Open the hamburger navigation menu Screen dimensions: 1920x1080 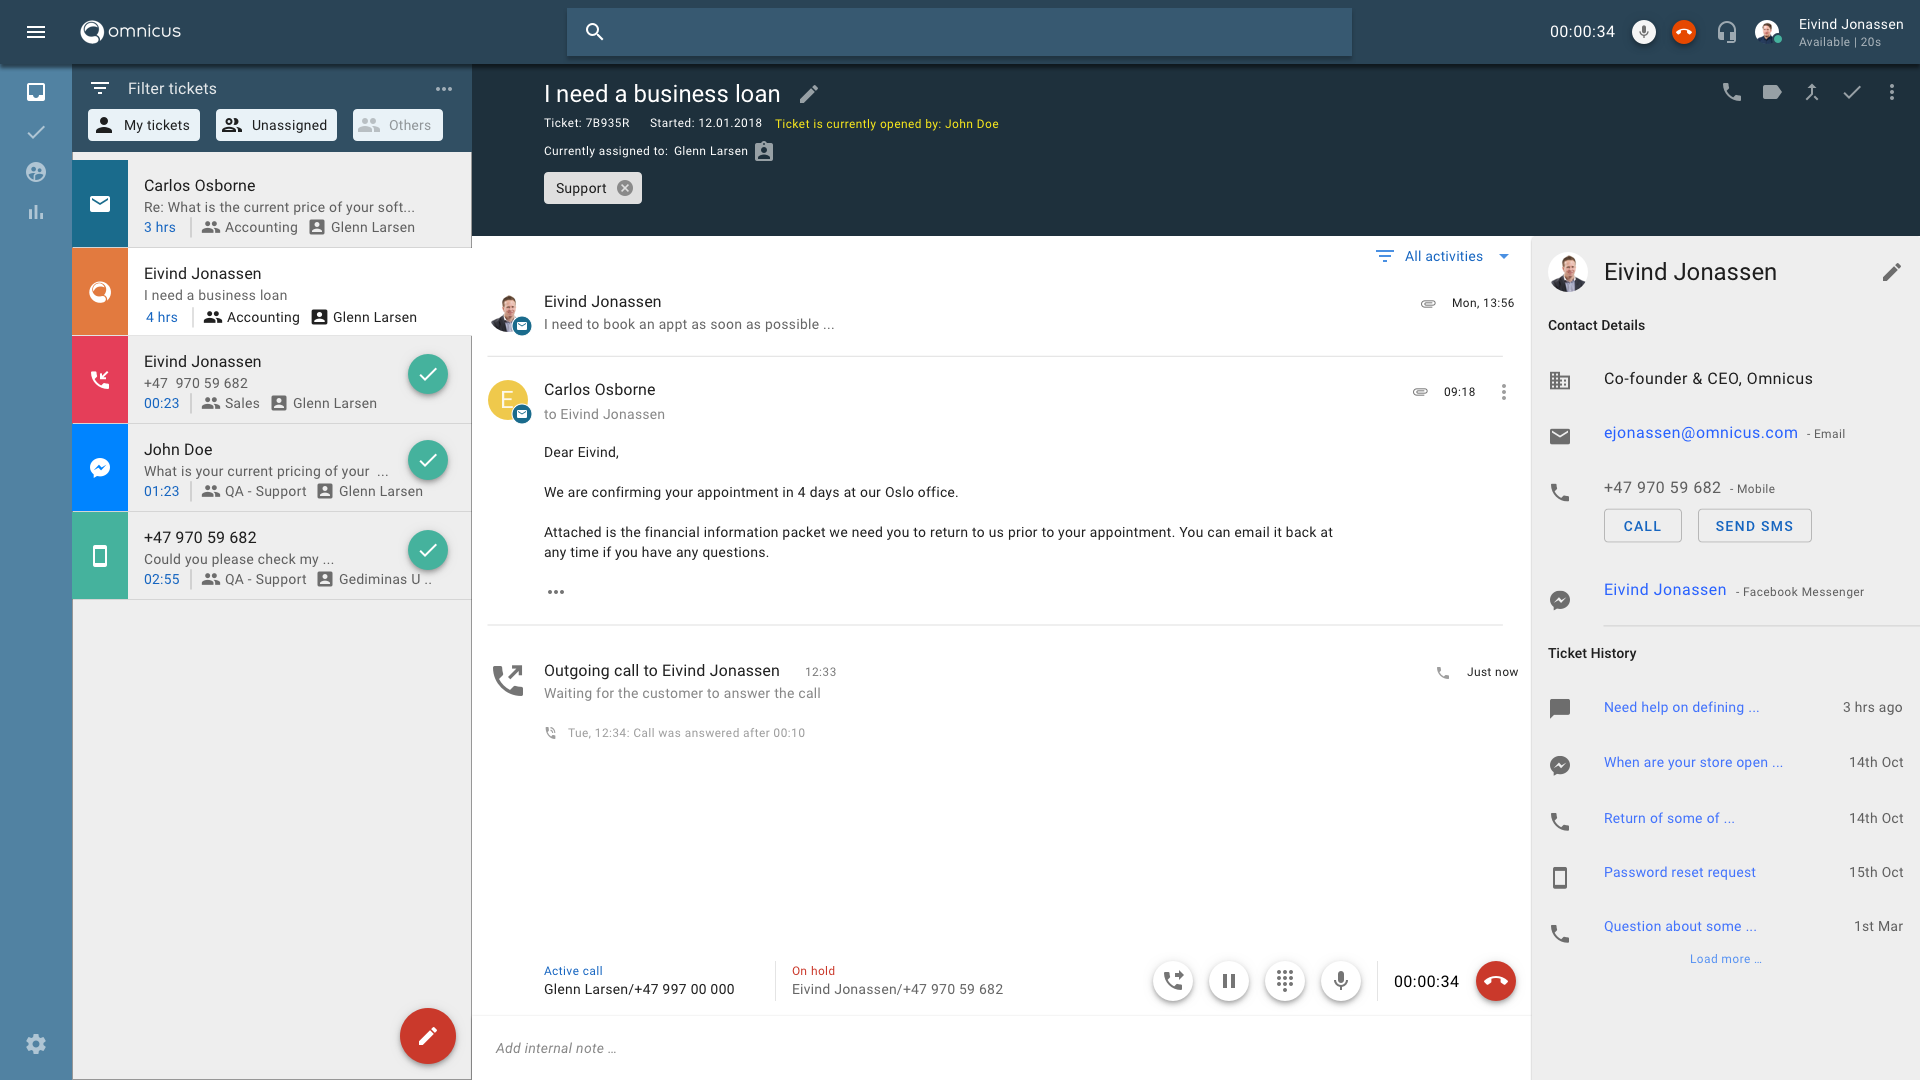[x=36, y=31]
